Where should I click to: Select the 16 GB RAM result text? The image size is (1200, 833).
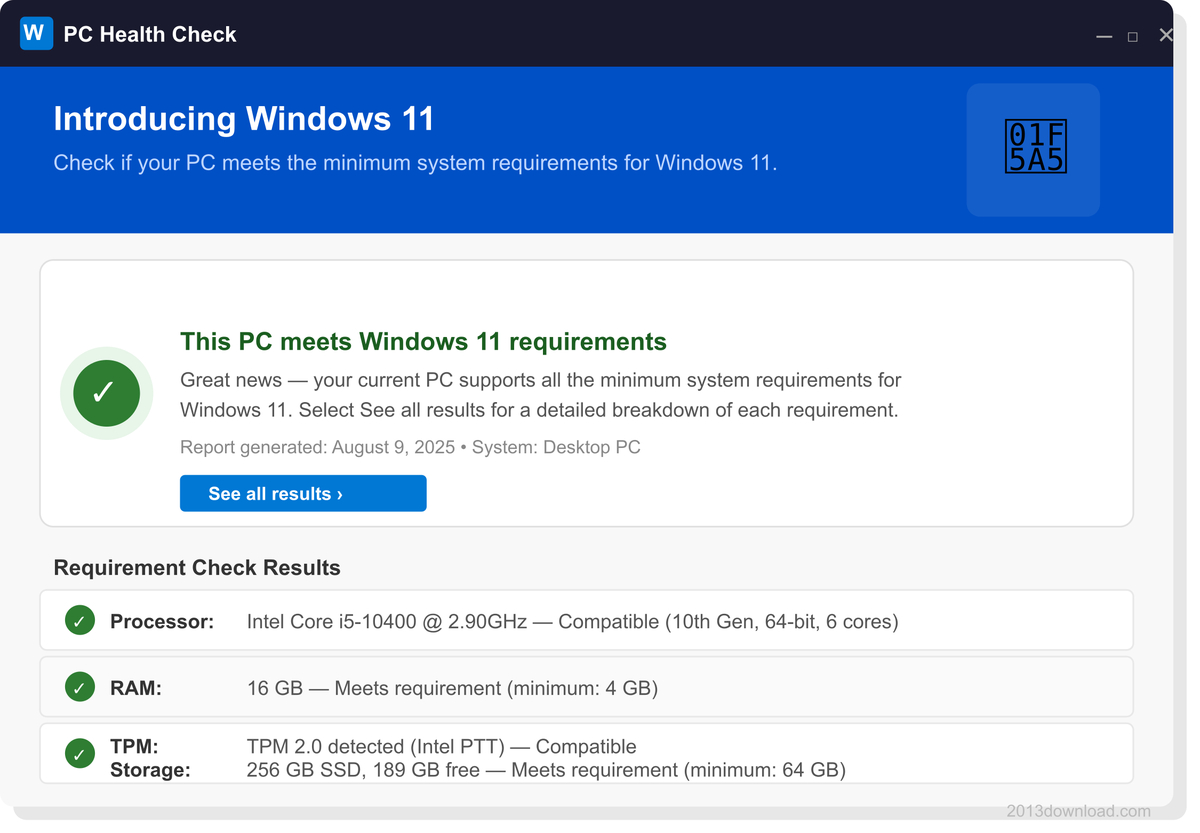click(452, 688)
